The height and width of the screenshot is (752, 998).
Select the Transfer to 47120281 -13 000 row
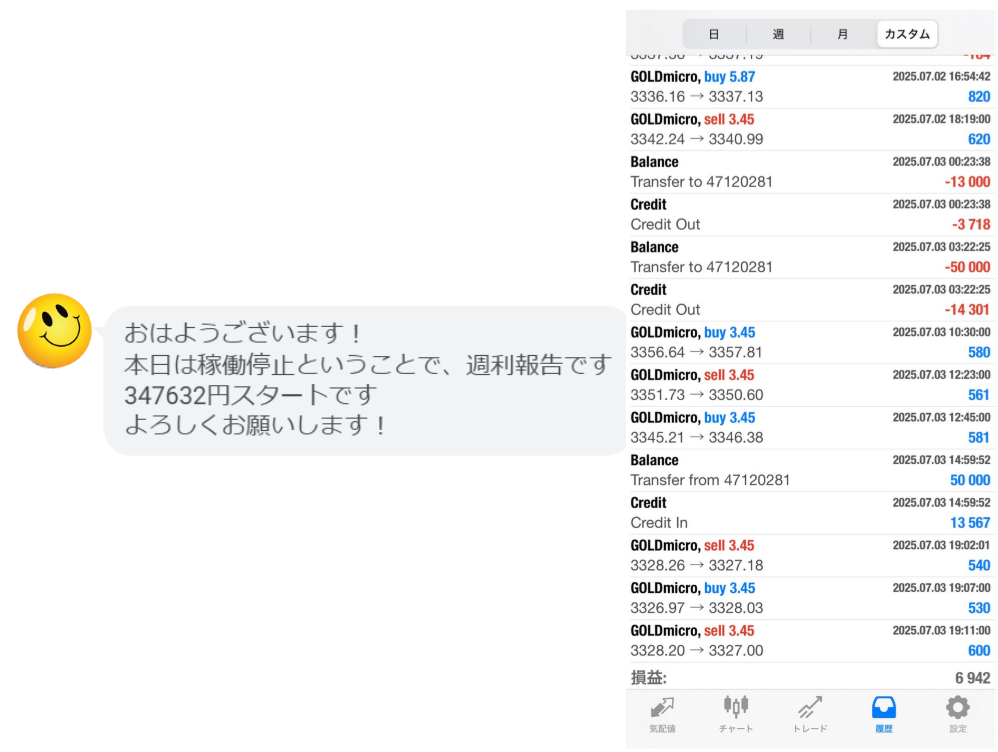(x=810, y=172)
